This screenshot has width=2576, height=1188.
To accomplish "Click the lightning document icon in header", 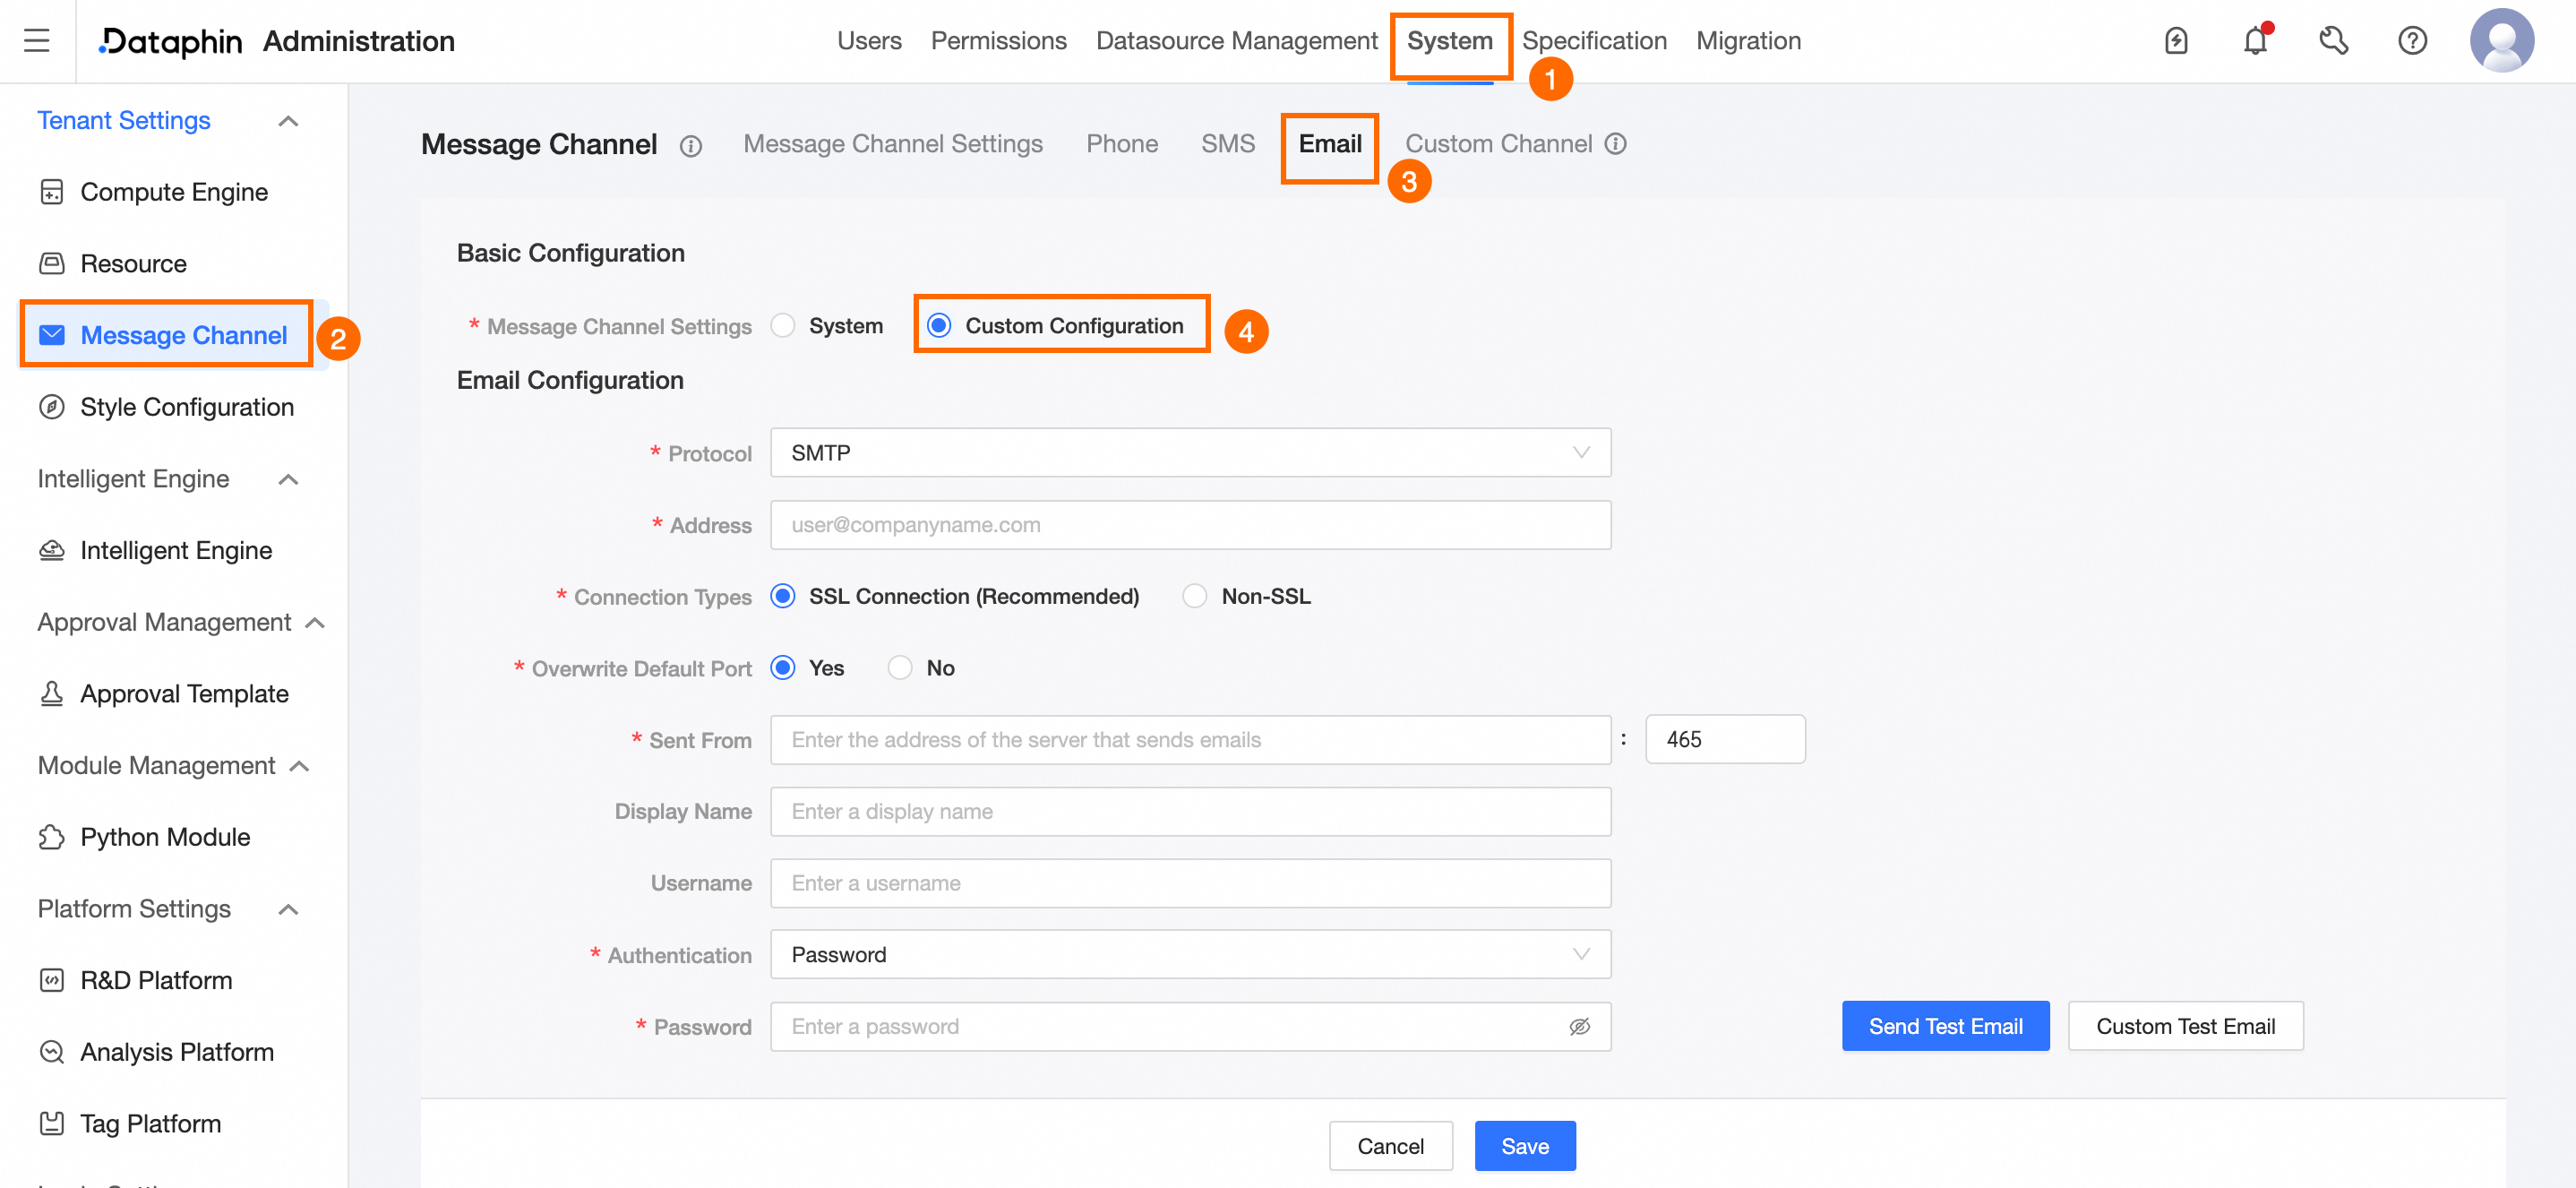I will 2176,41.
